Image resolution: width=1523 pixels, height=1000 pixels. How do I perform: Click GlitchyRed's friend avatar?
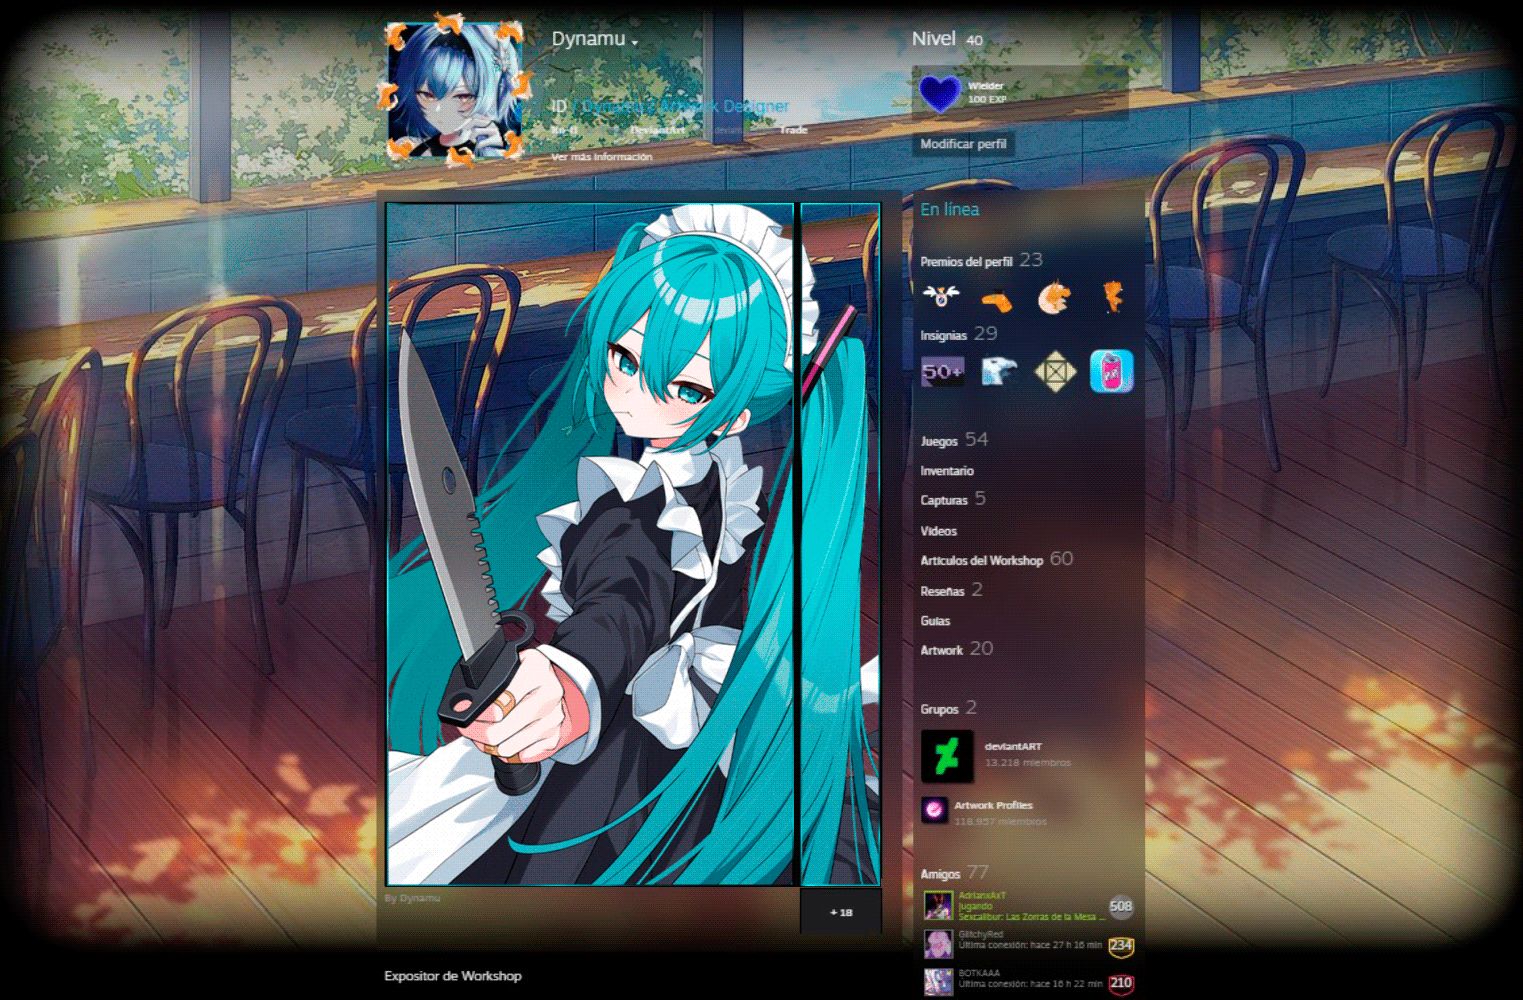938,944
